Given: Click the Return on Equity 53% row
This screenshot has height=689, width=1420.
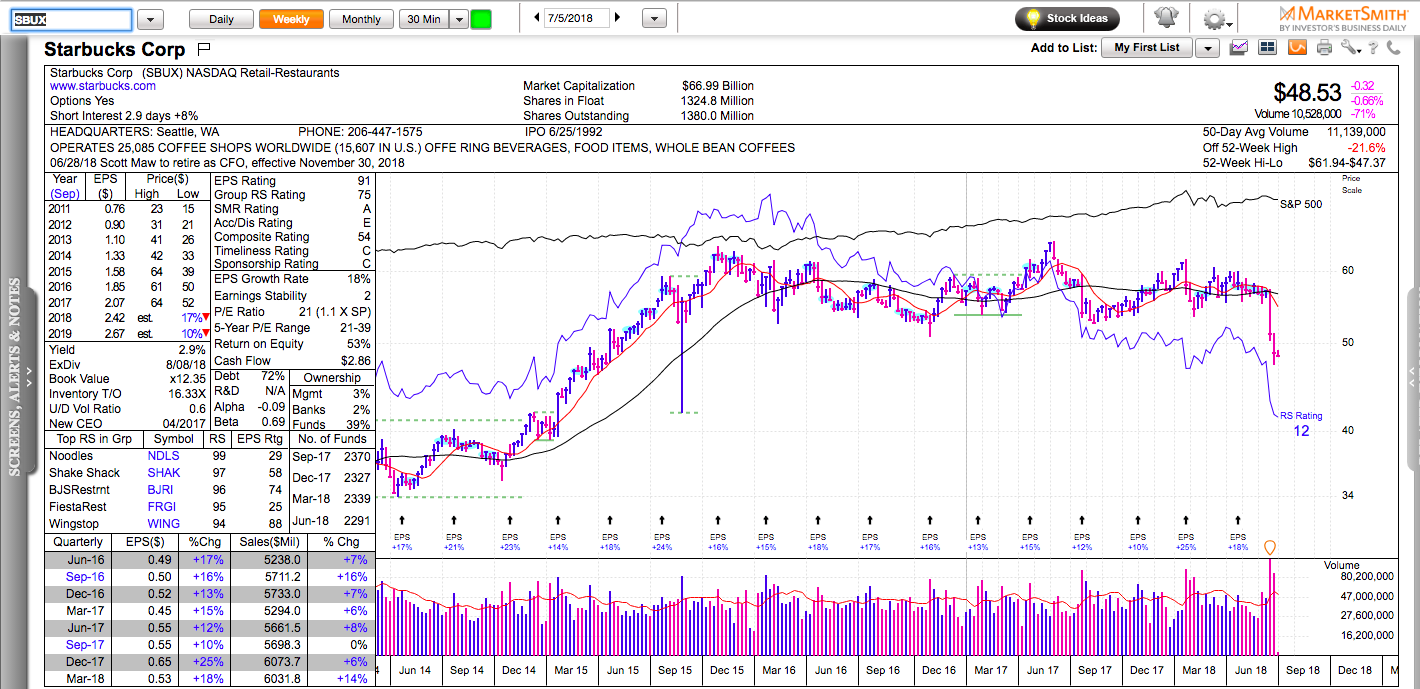Looking at the screenshot, I should (294, 345).
